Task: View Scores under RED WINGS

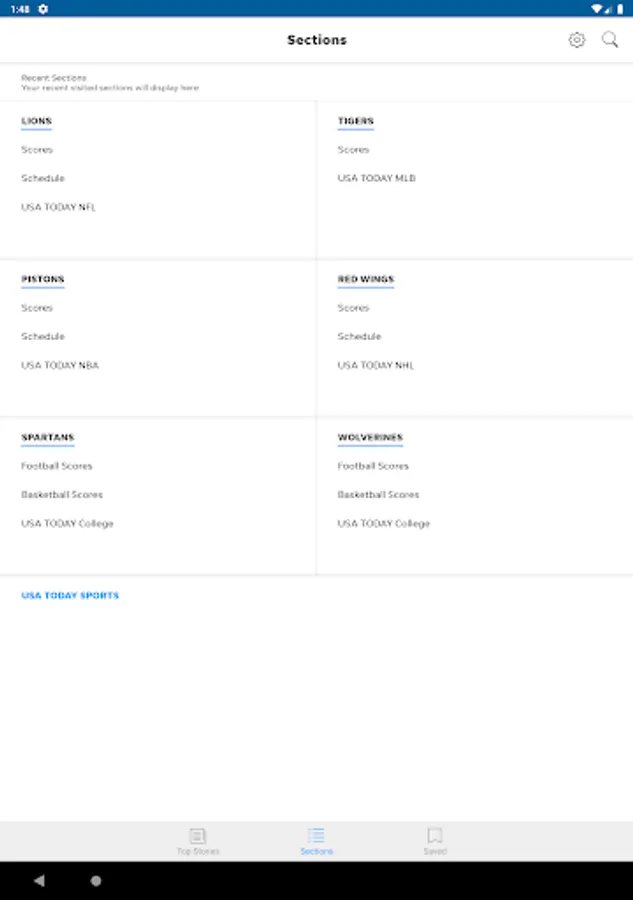Action: tap(354, 308)
